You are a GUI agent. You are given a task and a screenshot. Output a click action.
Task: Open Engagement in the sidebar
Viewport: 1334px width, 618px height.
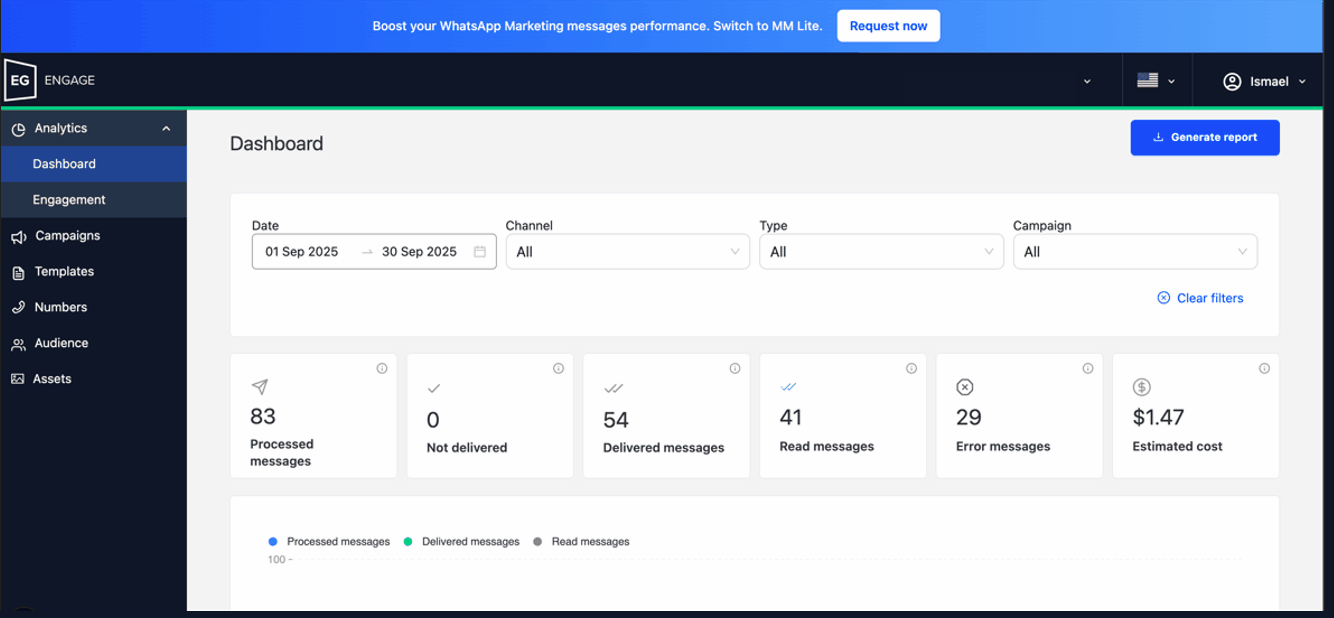(x=93, y=200)
